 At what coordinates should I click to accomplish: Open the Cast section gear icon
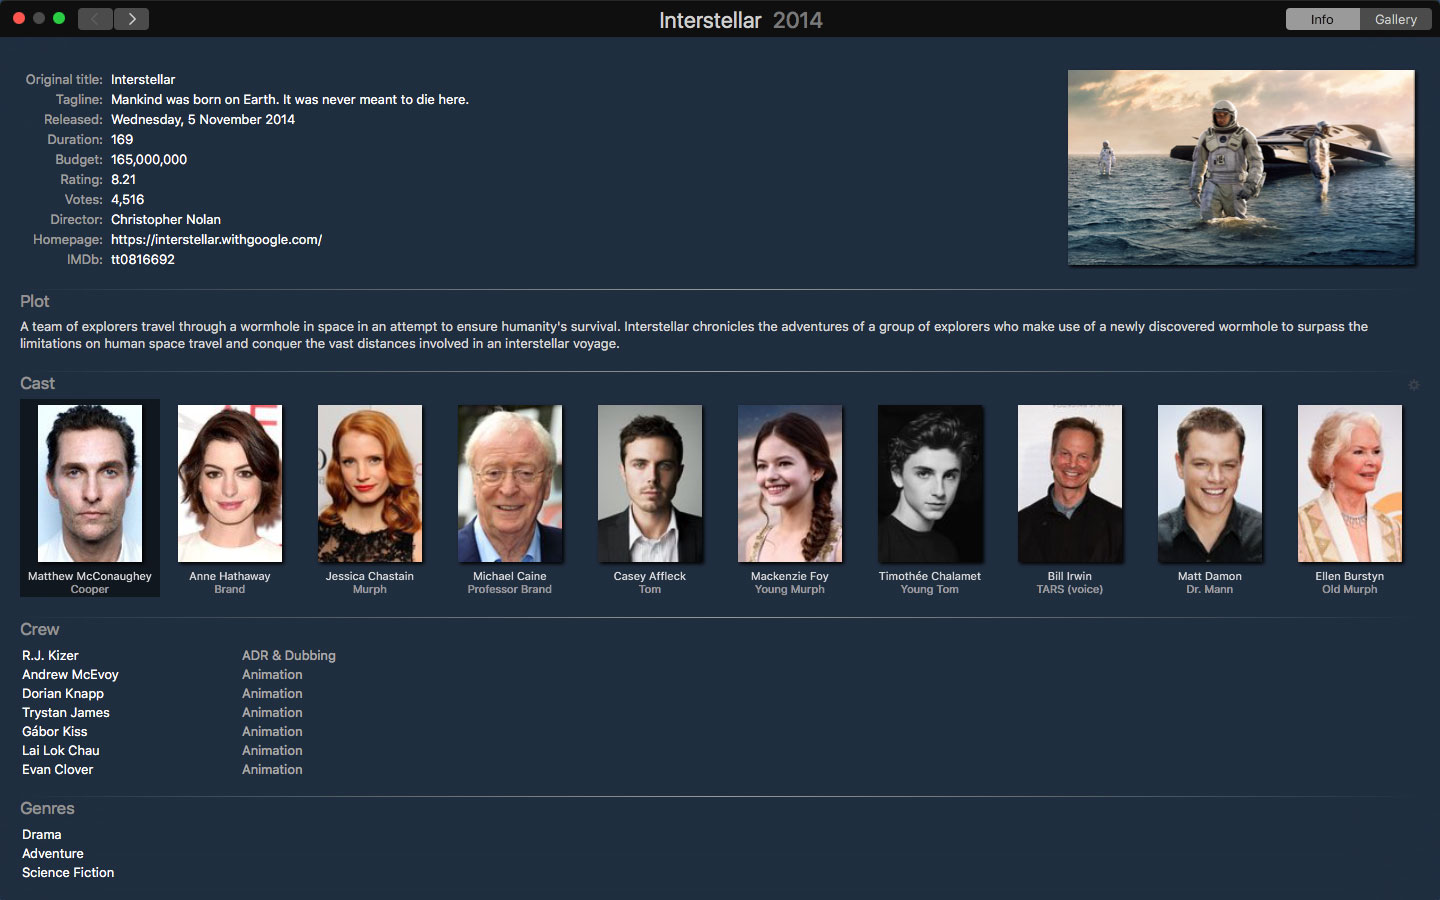(x=1414, y=384)
